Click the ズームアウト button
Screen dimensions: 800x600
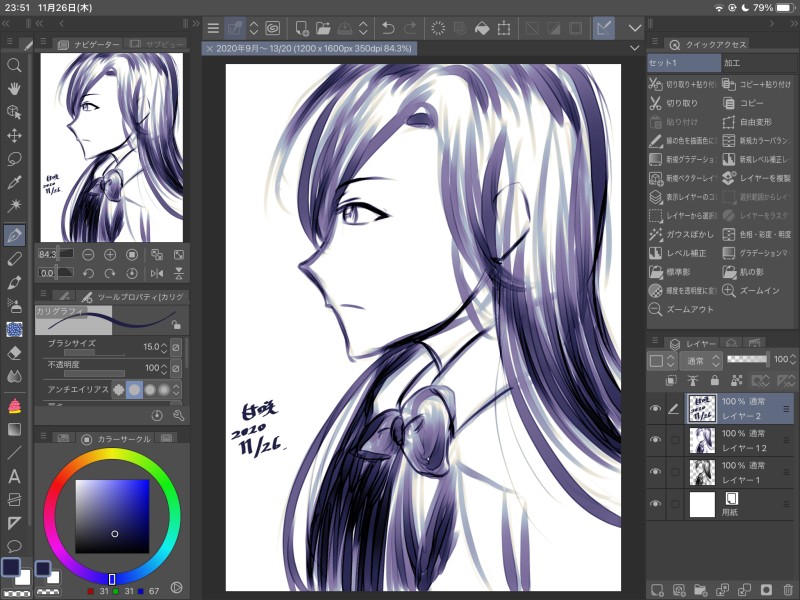pyautogui.click(x=684, y=309)
